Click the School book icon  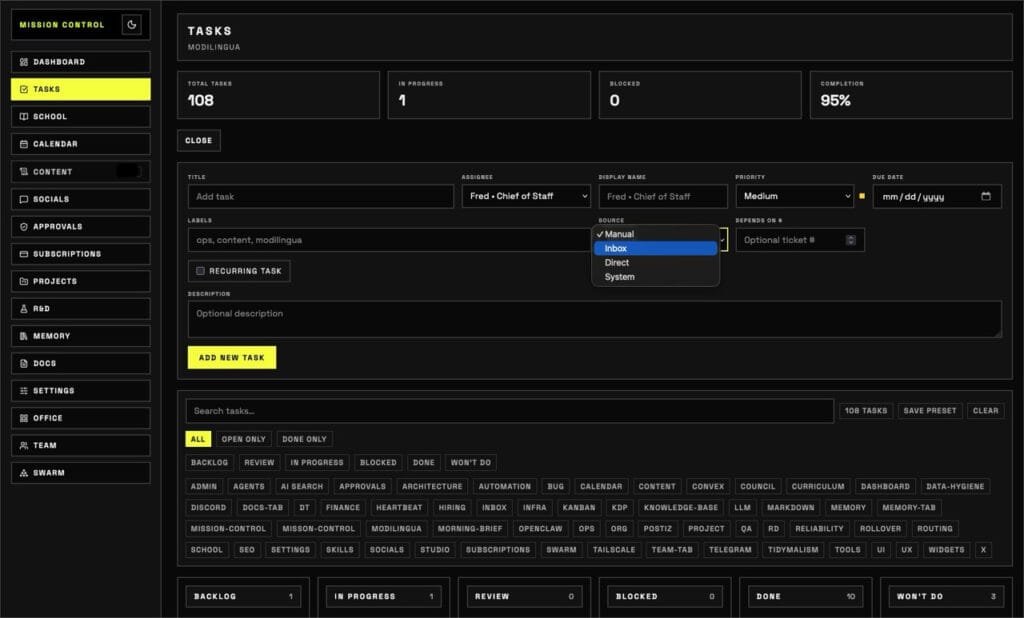24,117
